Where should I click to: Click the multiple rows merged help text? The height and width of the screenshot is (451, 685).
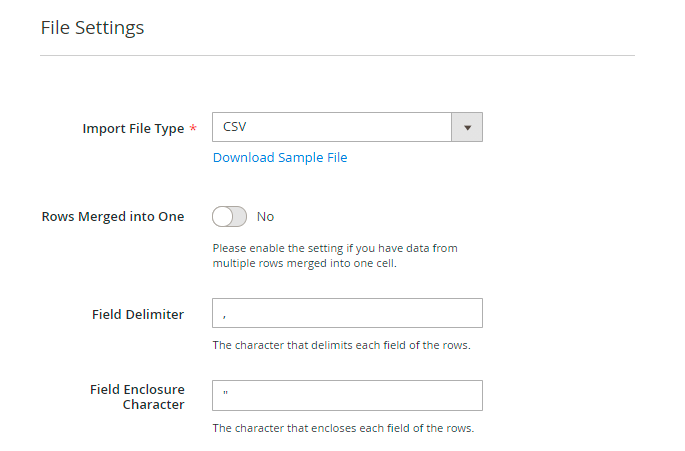click(335, 255)
